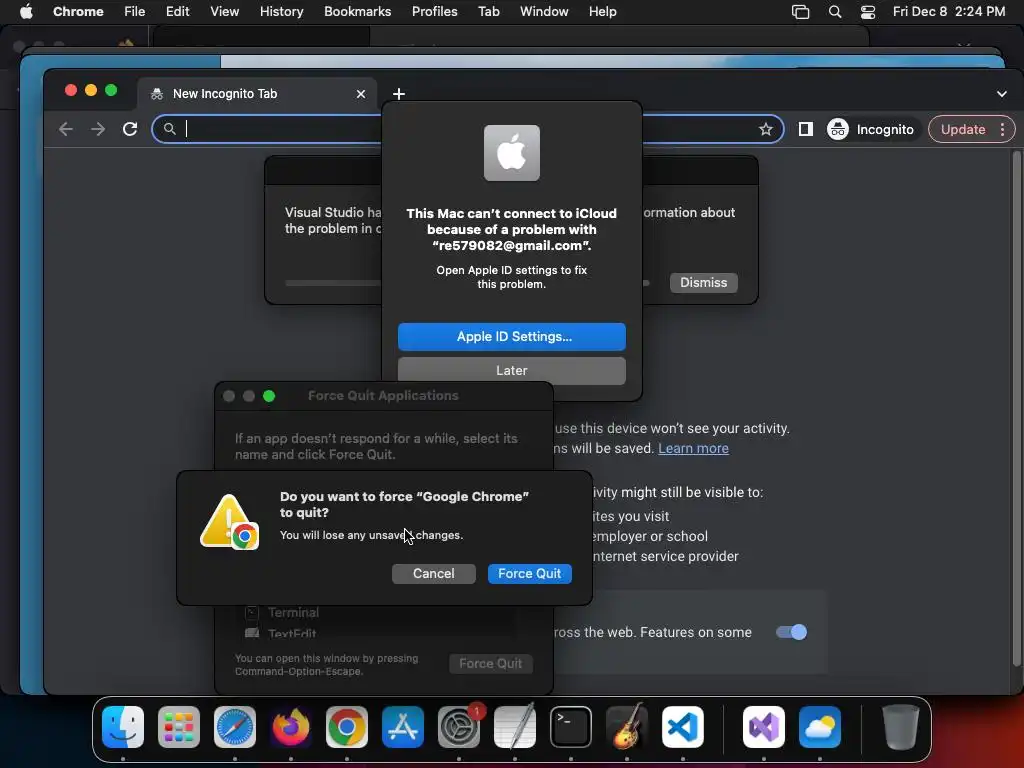Open Visual Studio Code in the dock
Viewport: 1024px width, 768px height.
(683, 727)
